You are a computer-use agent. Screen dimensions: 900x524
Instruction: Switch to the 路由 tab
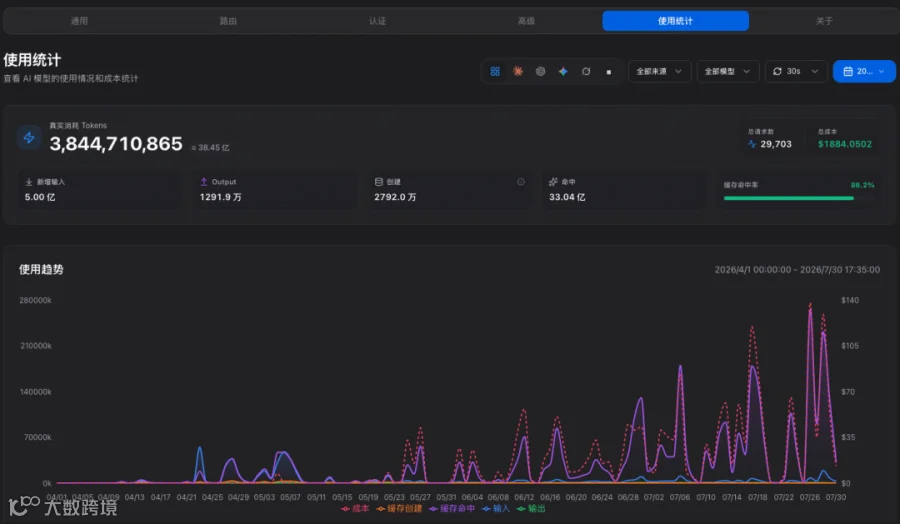click(228, 21)
